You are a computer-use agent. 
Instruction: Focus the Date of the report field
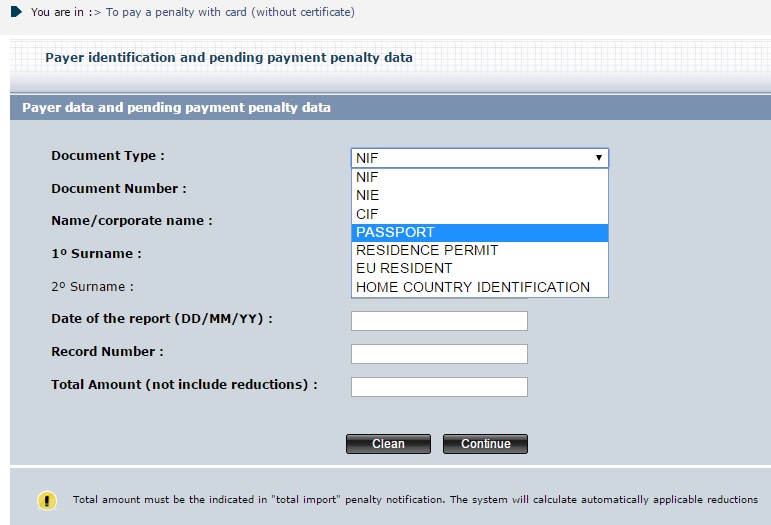[439, 321]
